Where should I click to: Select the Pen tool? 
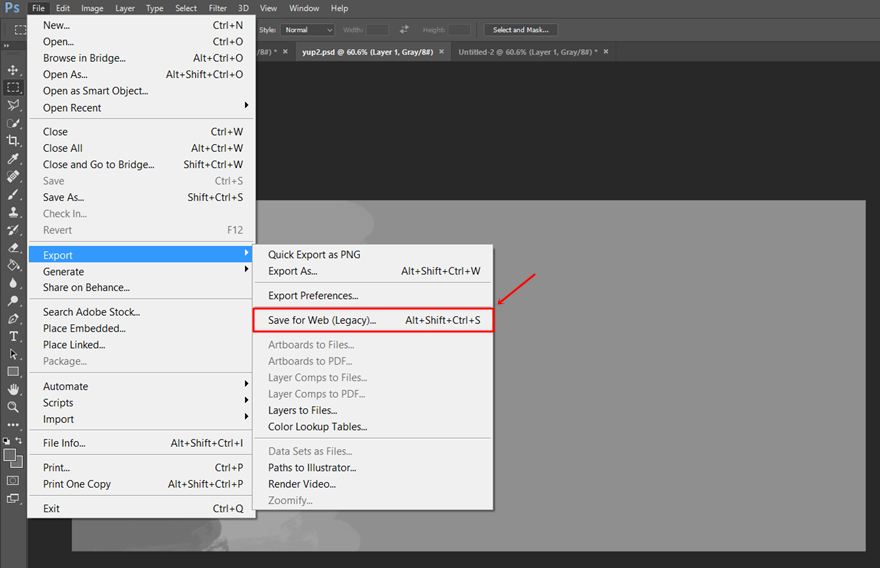click(13, 319)
